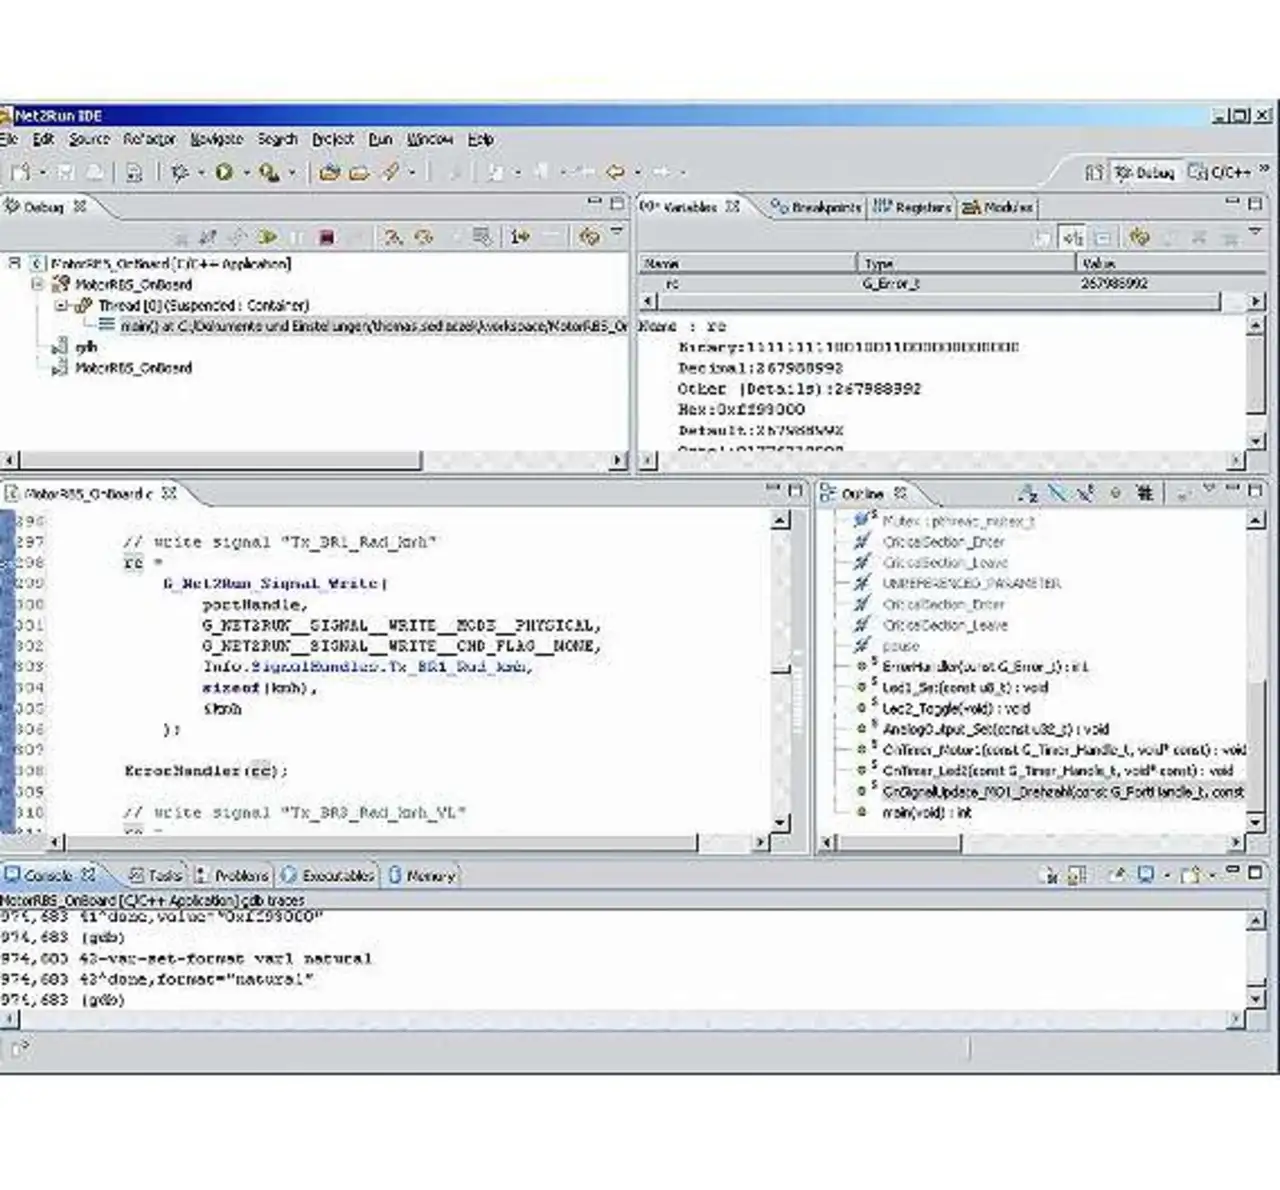
Task: Toggle Instruction Stepping Mode icon
Action: (x=519, y=237)
